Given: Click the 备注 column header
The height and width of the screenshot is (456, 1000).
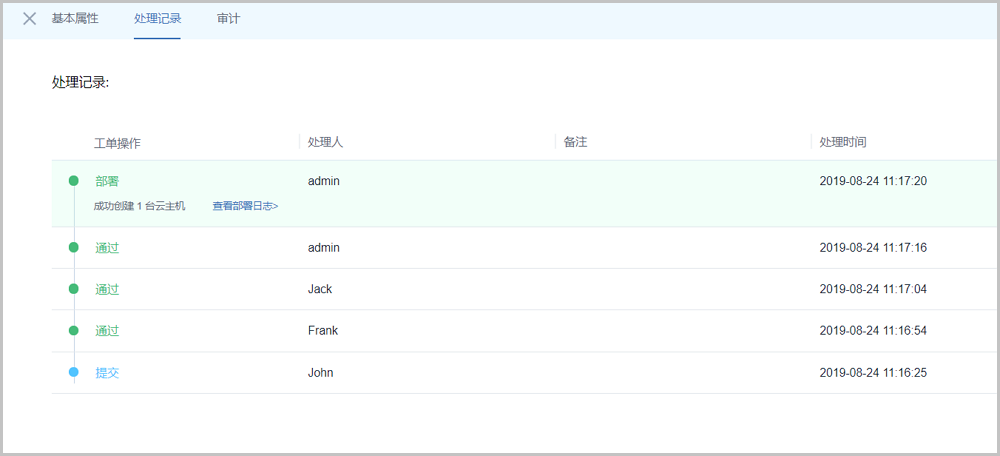Looking at the screenshot, I should pyautogui.click(x=575, y=143).
